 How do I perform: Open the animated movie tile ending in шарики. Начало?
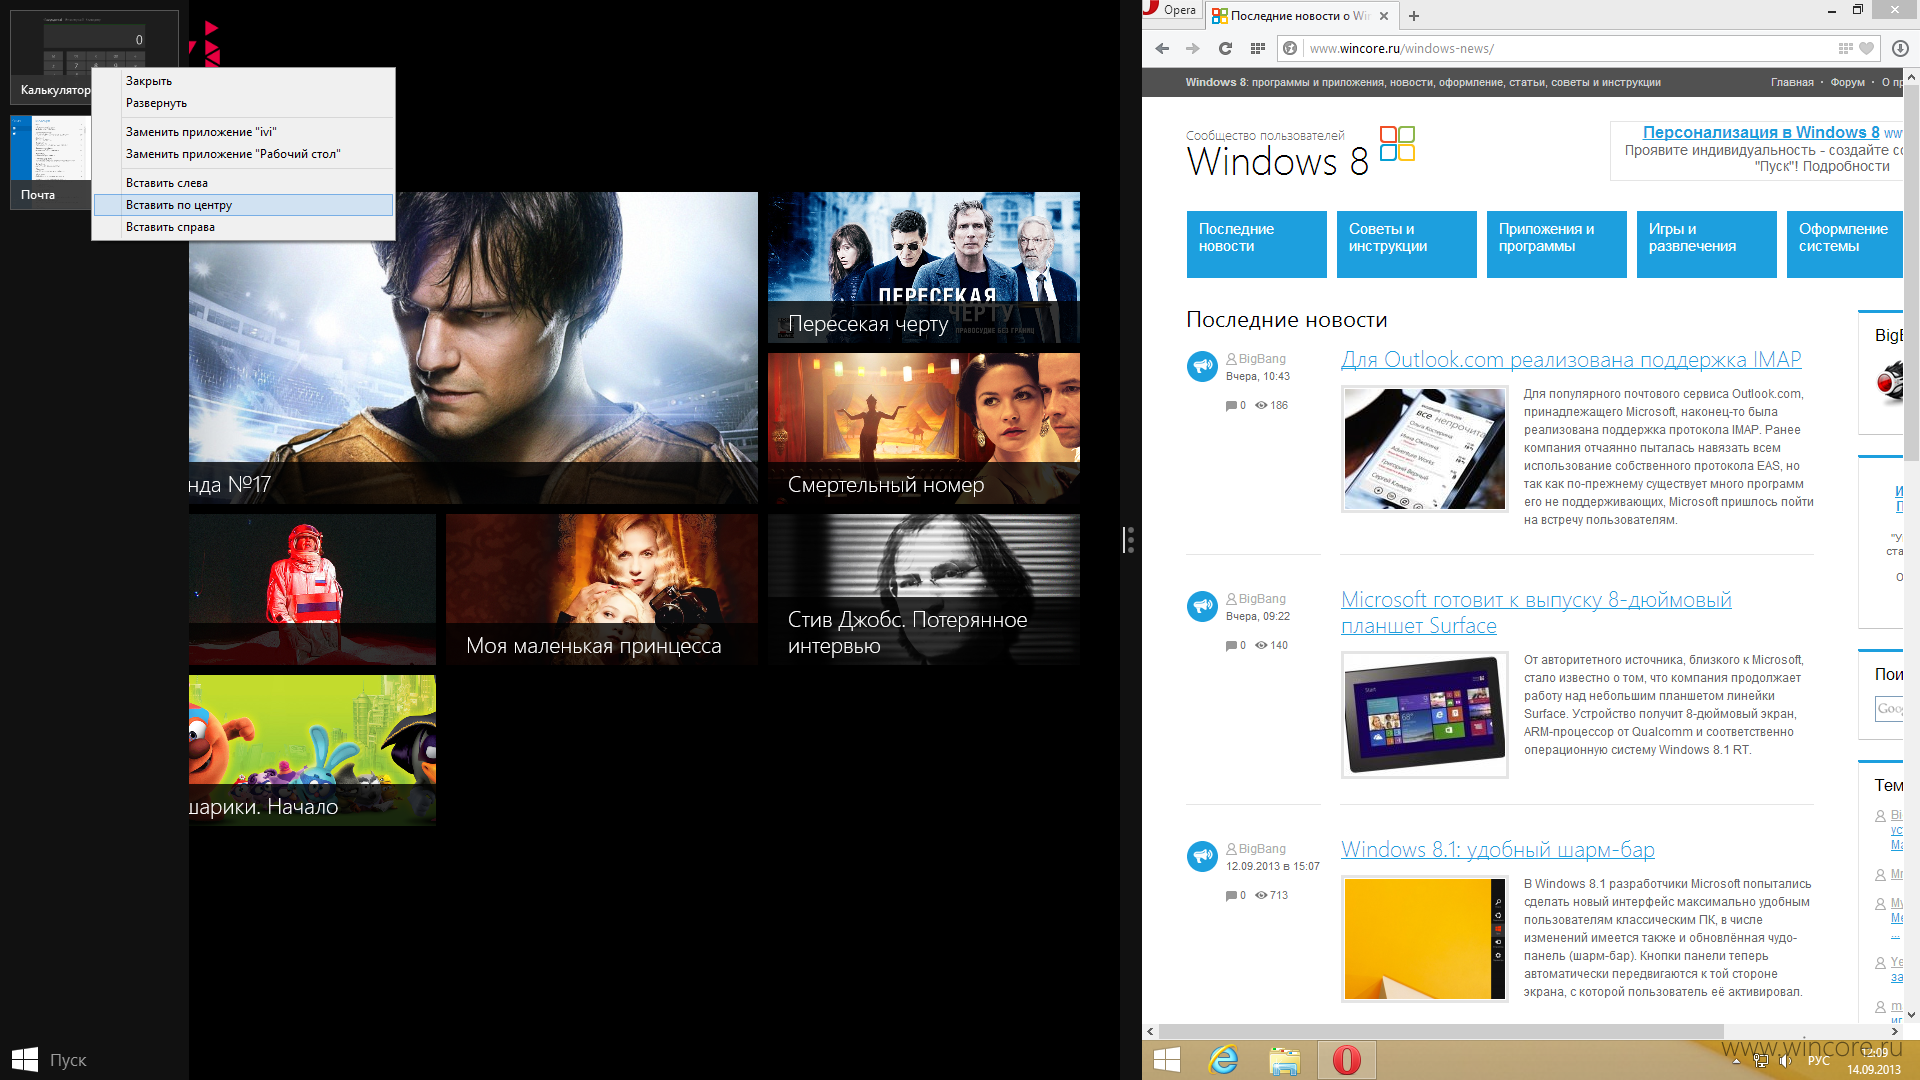[312, 750]
